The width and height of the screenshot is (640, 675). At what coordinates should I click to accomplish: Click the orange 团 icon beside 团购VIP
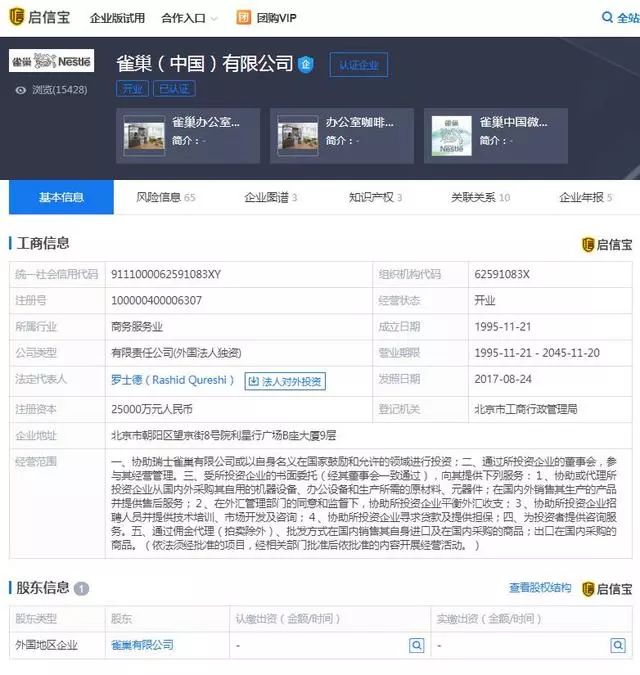[243, 18]
